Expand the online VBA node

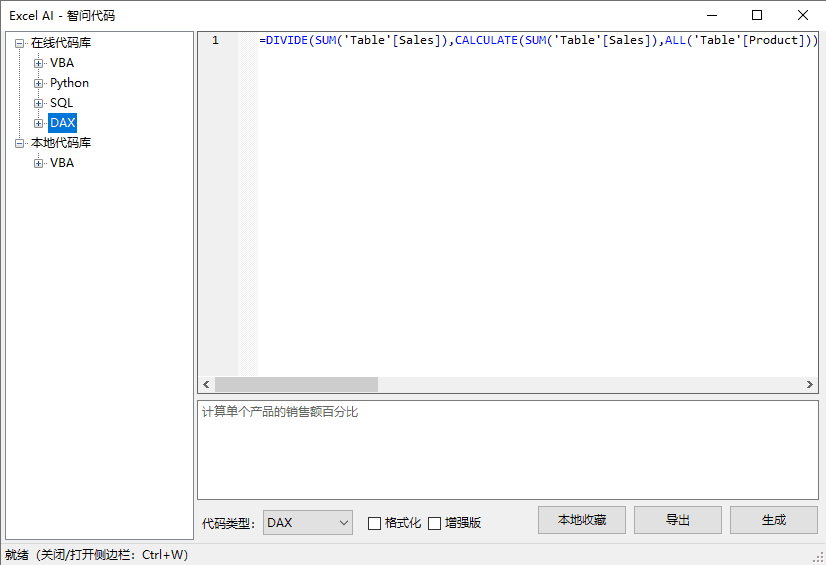tap(38, 63)
